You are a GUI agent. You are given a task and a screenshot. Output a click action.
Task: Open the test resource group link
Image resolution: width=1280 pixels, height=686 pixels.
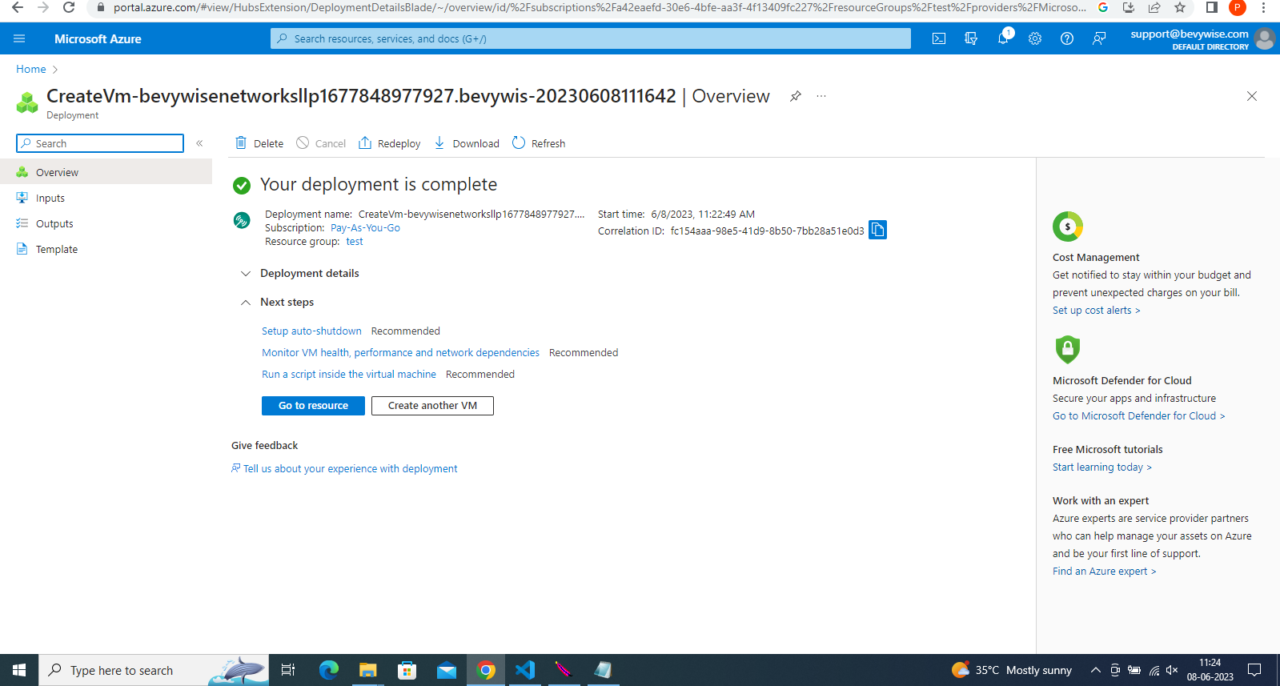(x=354, y=242)
